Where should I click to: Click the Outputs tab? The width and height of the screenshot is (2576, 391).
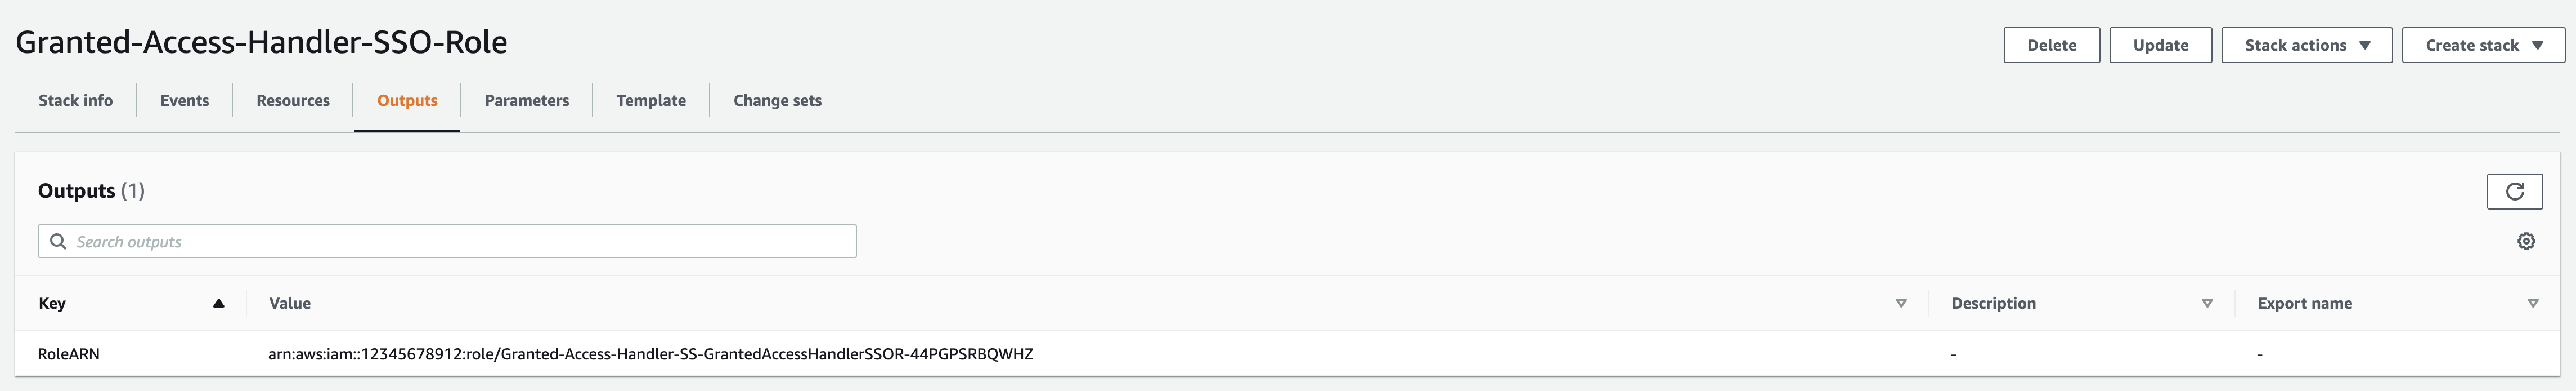(x=407, y=100)
